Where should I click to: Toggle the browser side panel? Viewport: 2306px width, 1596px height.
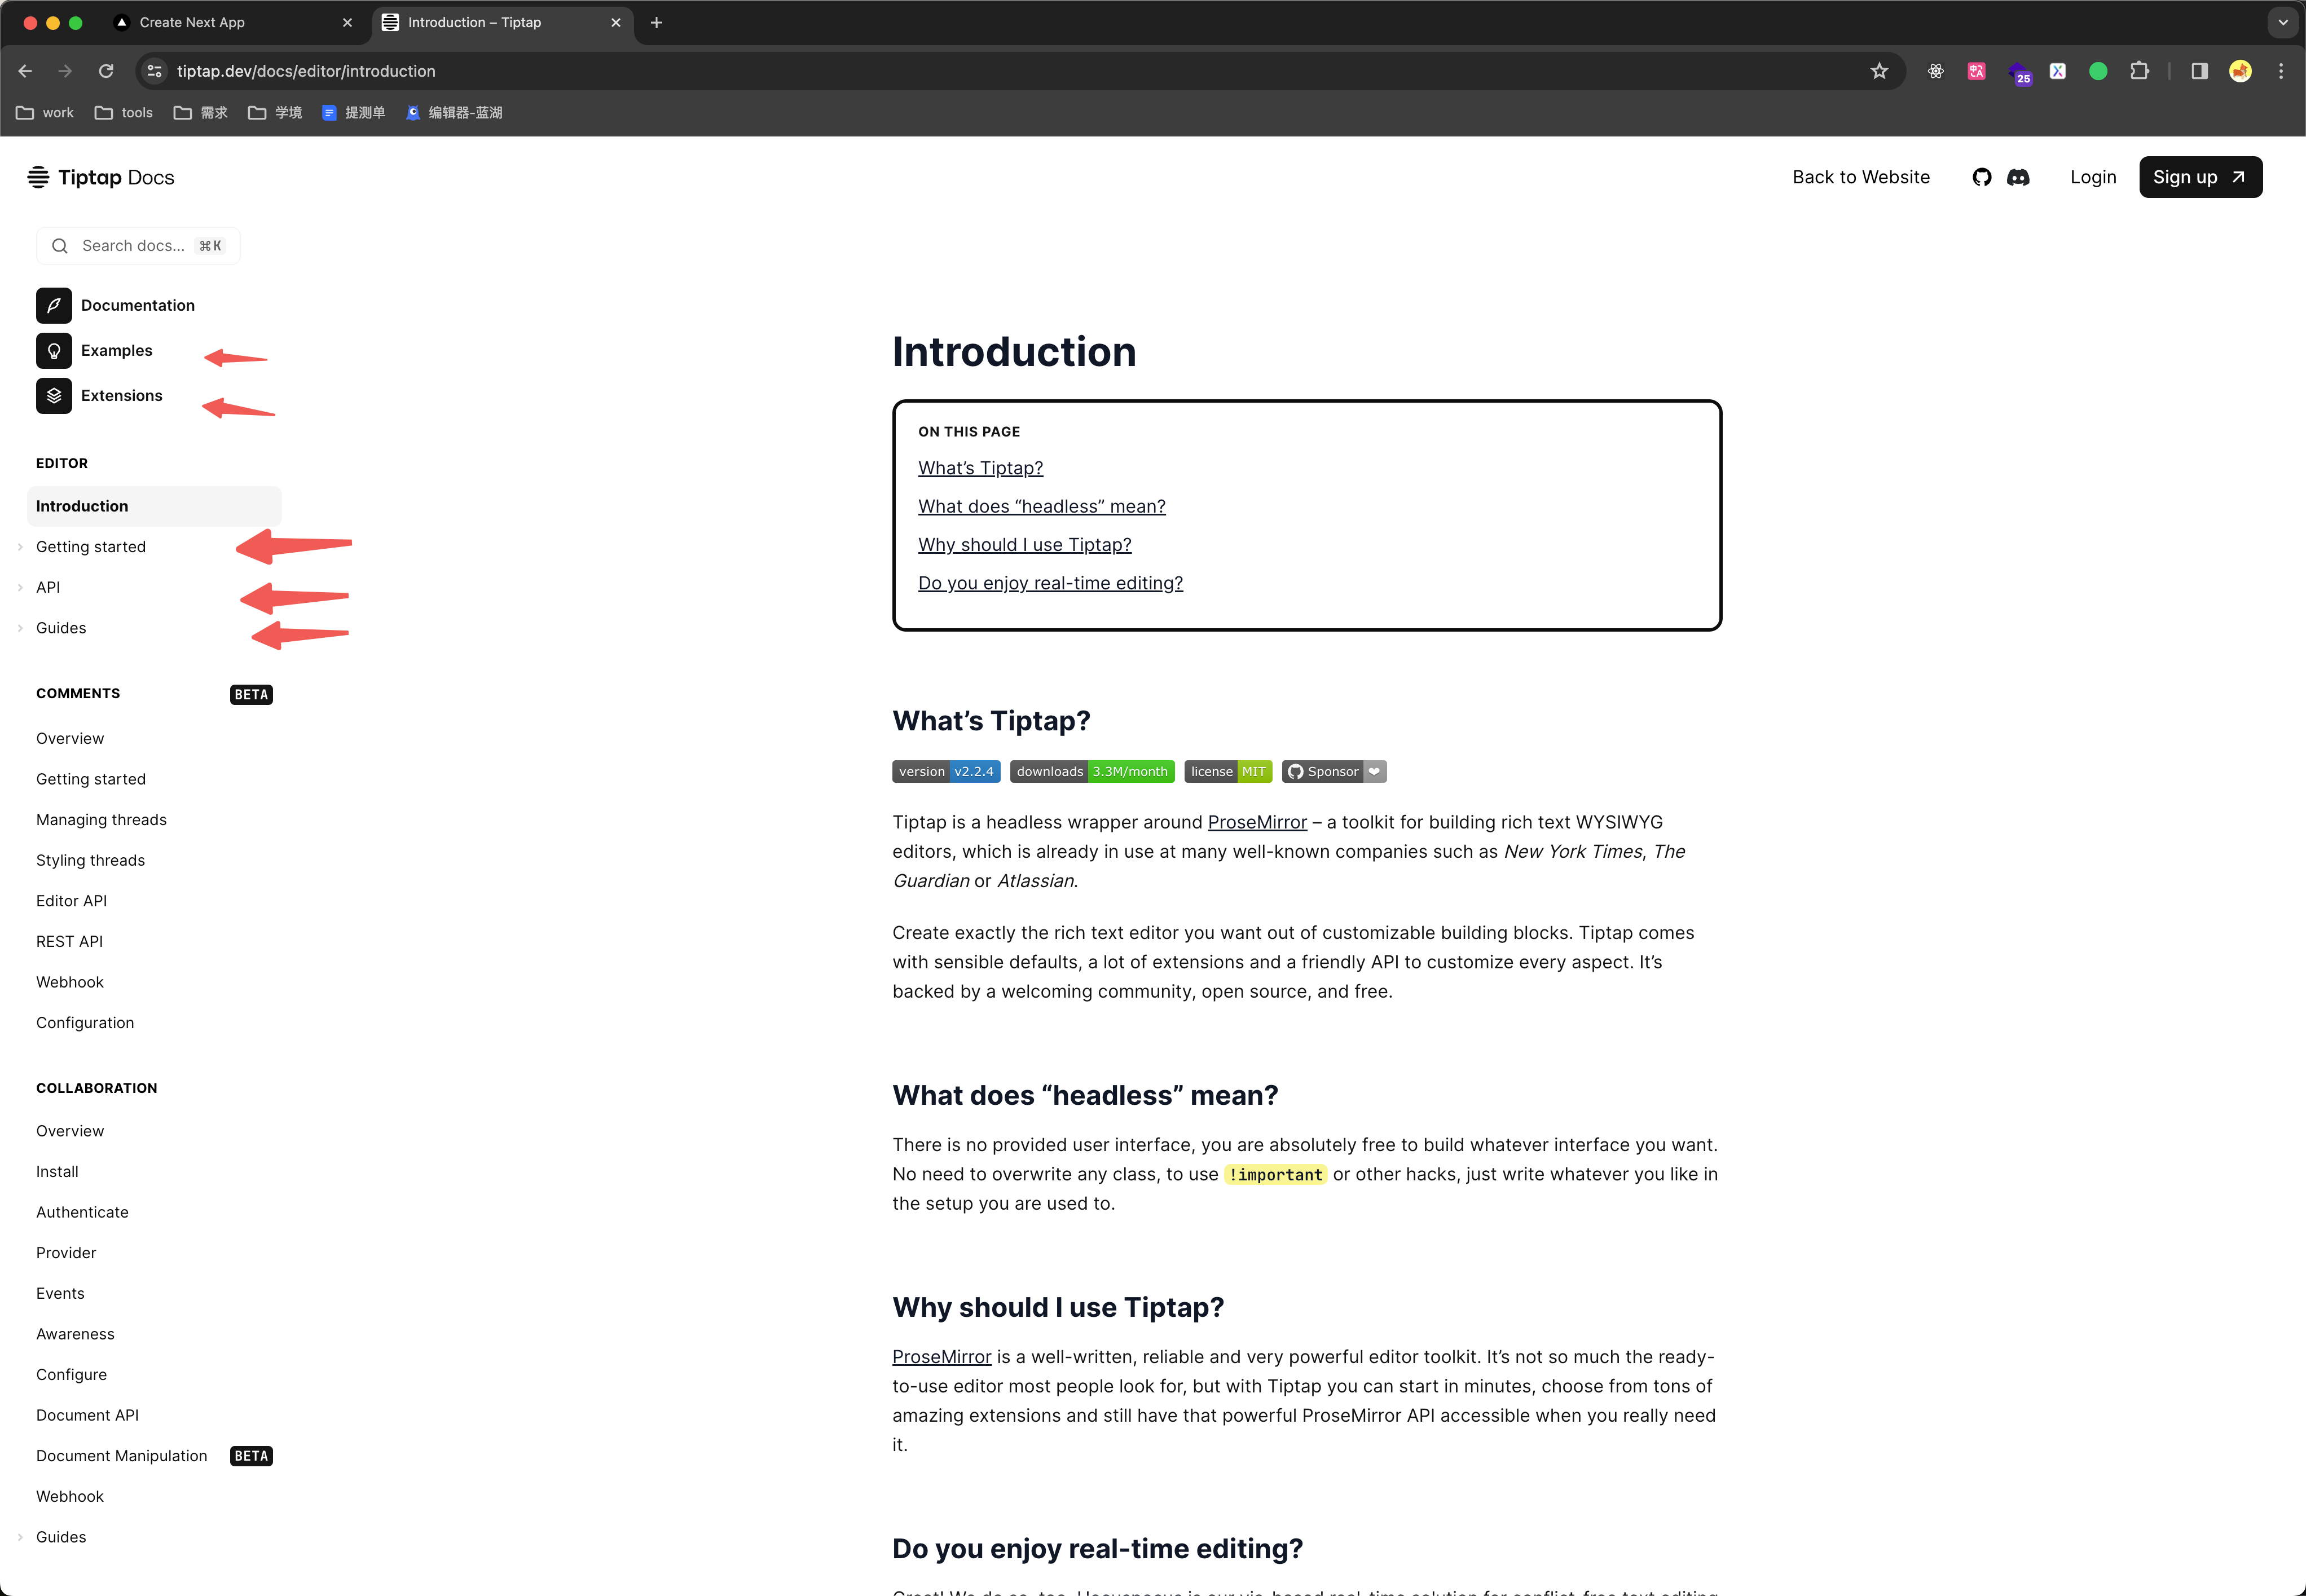click(x=2199, y=71)
